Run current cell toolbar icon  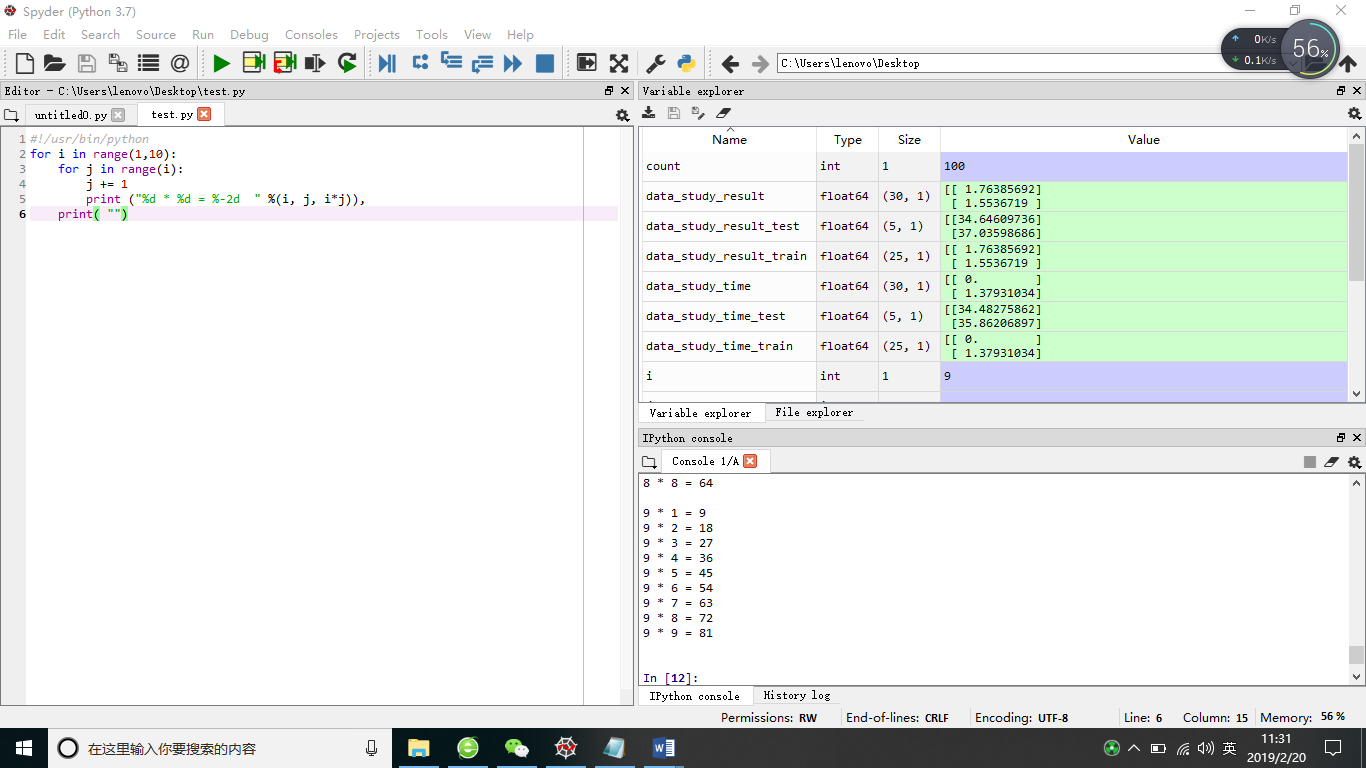[x=253, y=63]
